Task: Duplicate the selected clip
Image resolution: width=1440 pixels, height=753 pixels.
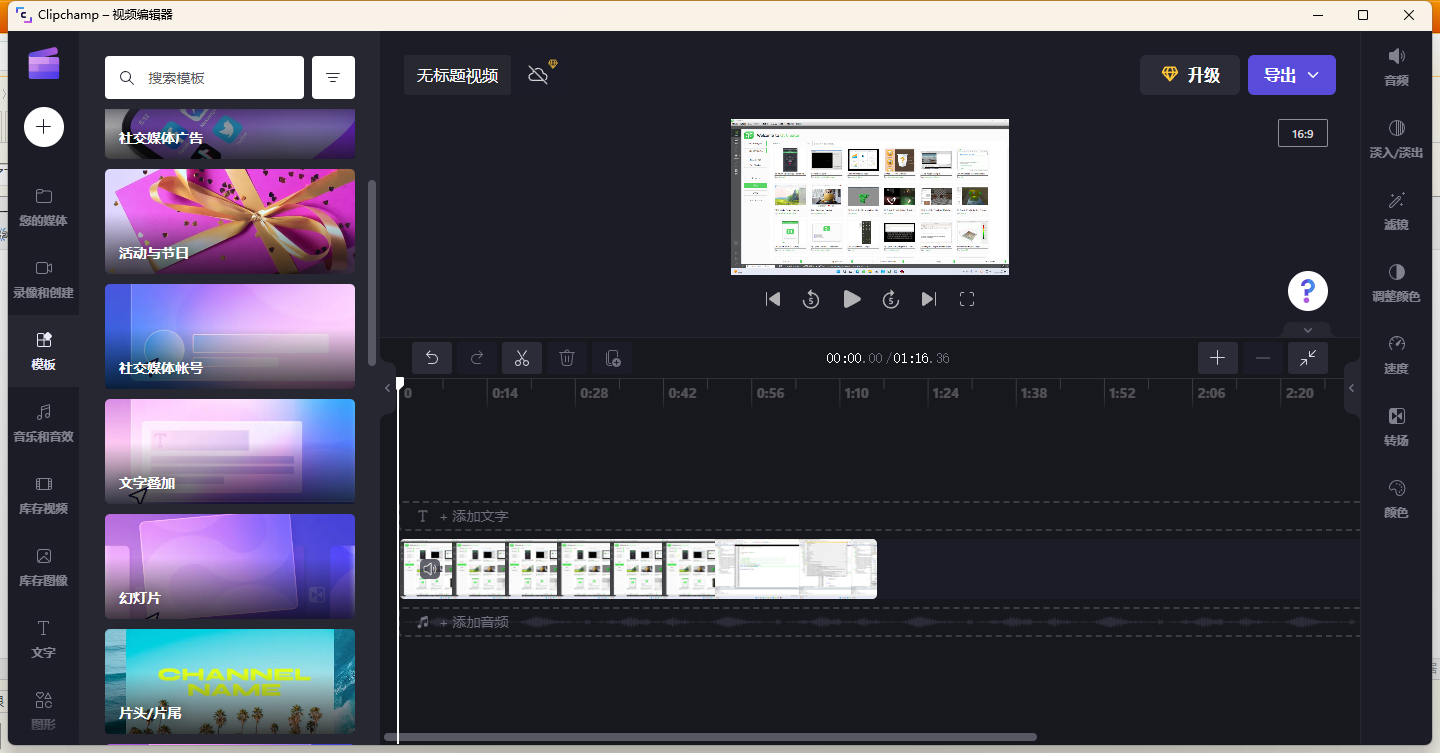Action: [x=612, y=358]
